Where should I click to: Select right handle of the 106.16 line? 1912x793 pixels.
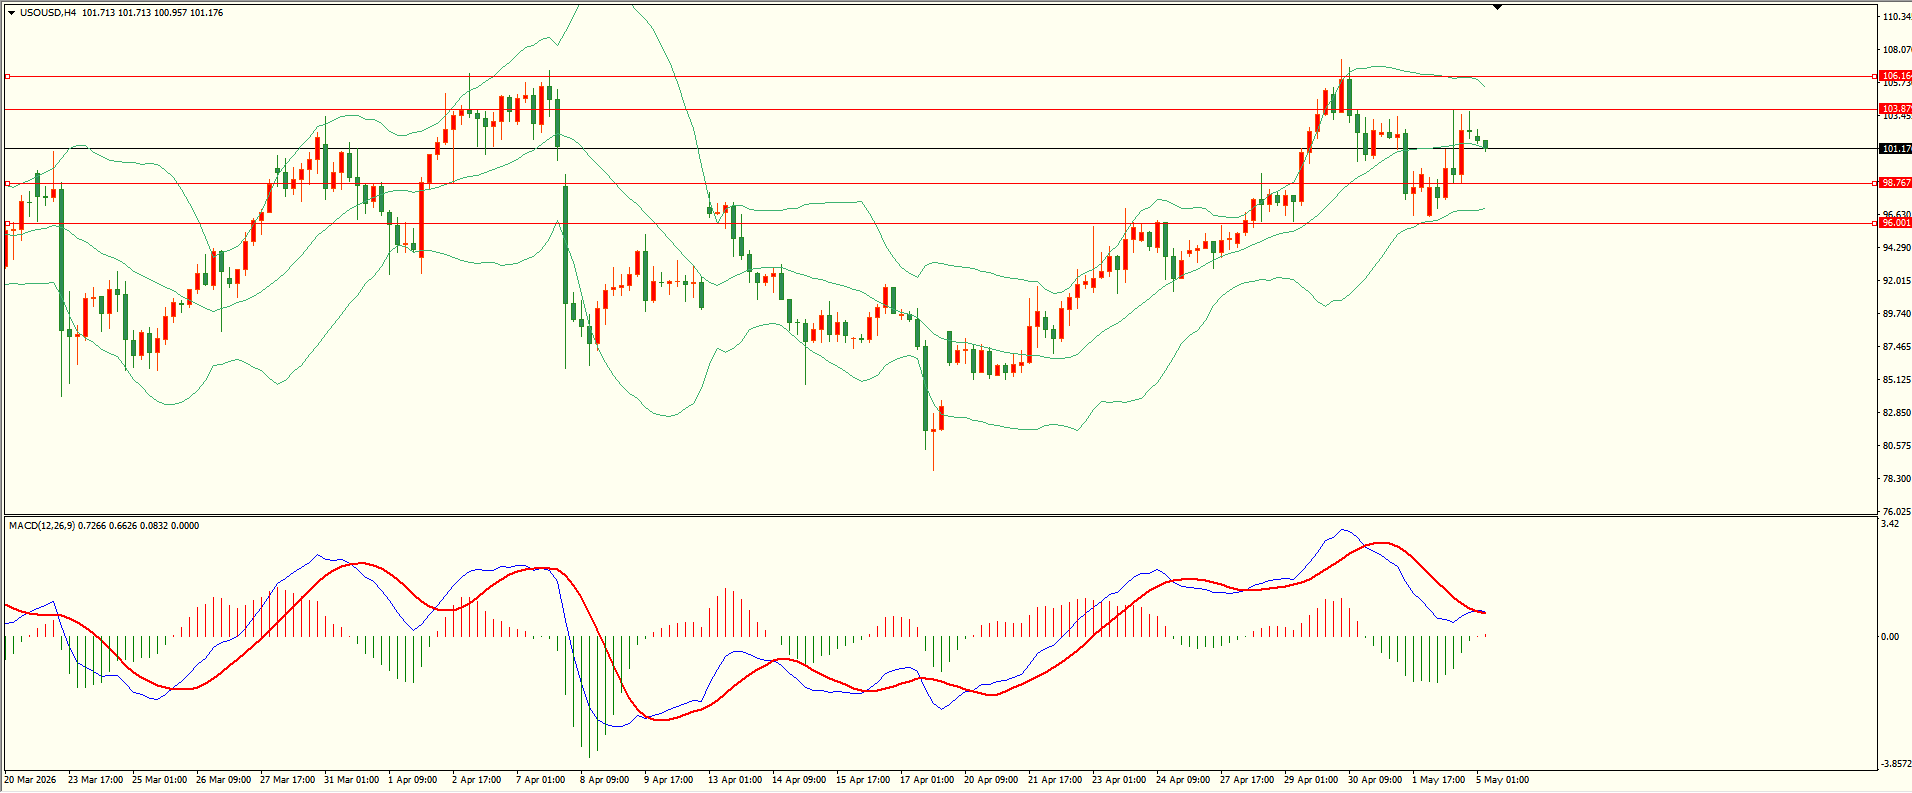pos(1873,76)
